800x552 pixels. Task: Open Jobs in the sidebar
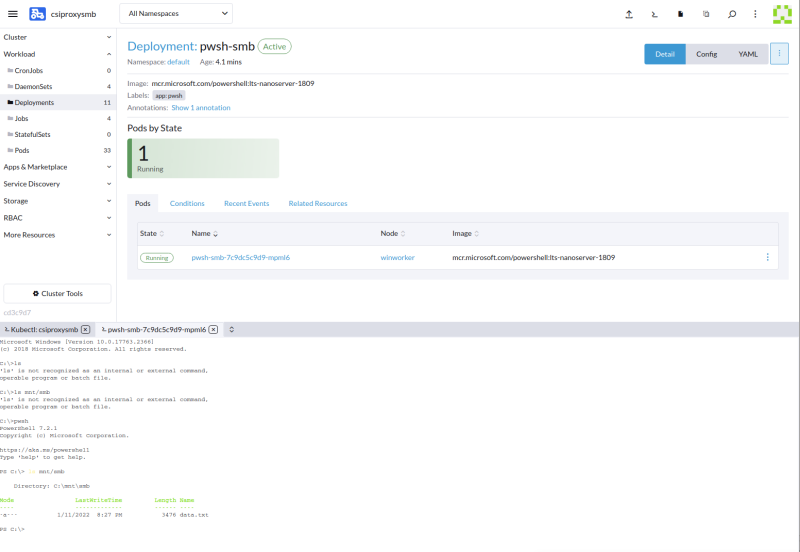click(21, 118)
